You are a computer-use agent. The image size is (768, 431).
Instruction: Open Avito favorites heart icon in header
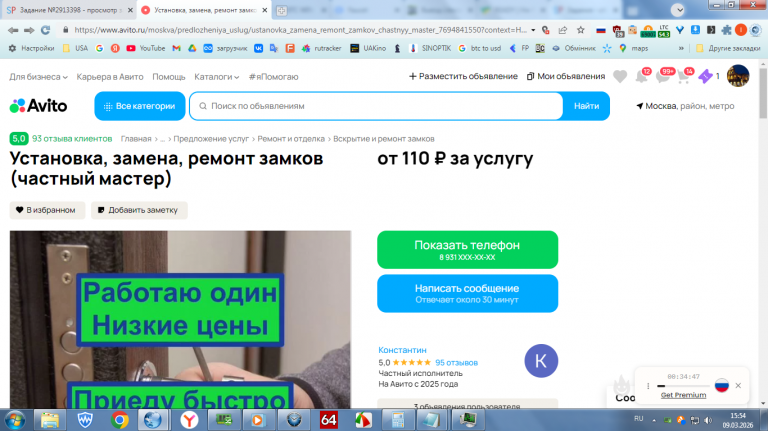[x=620, y=76]
